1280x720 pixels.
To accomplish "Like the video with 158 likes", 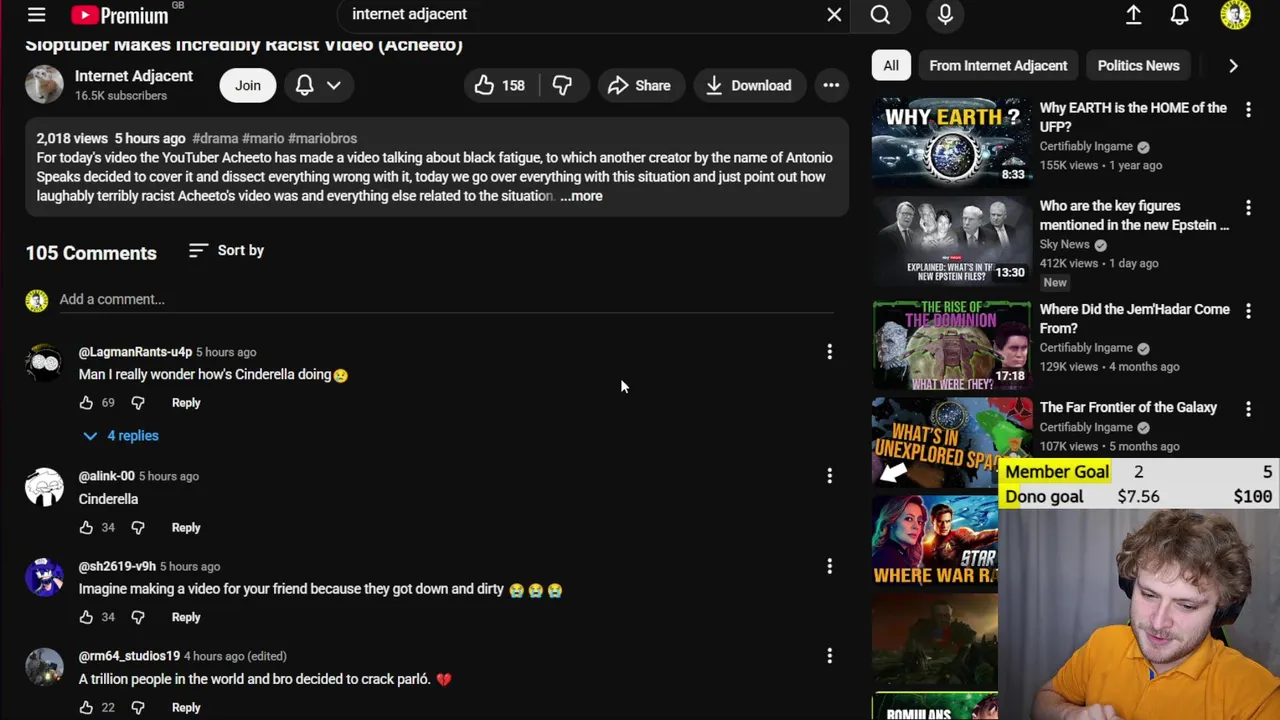I will click(x=501, y=86).
